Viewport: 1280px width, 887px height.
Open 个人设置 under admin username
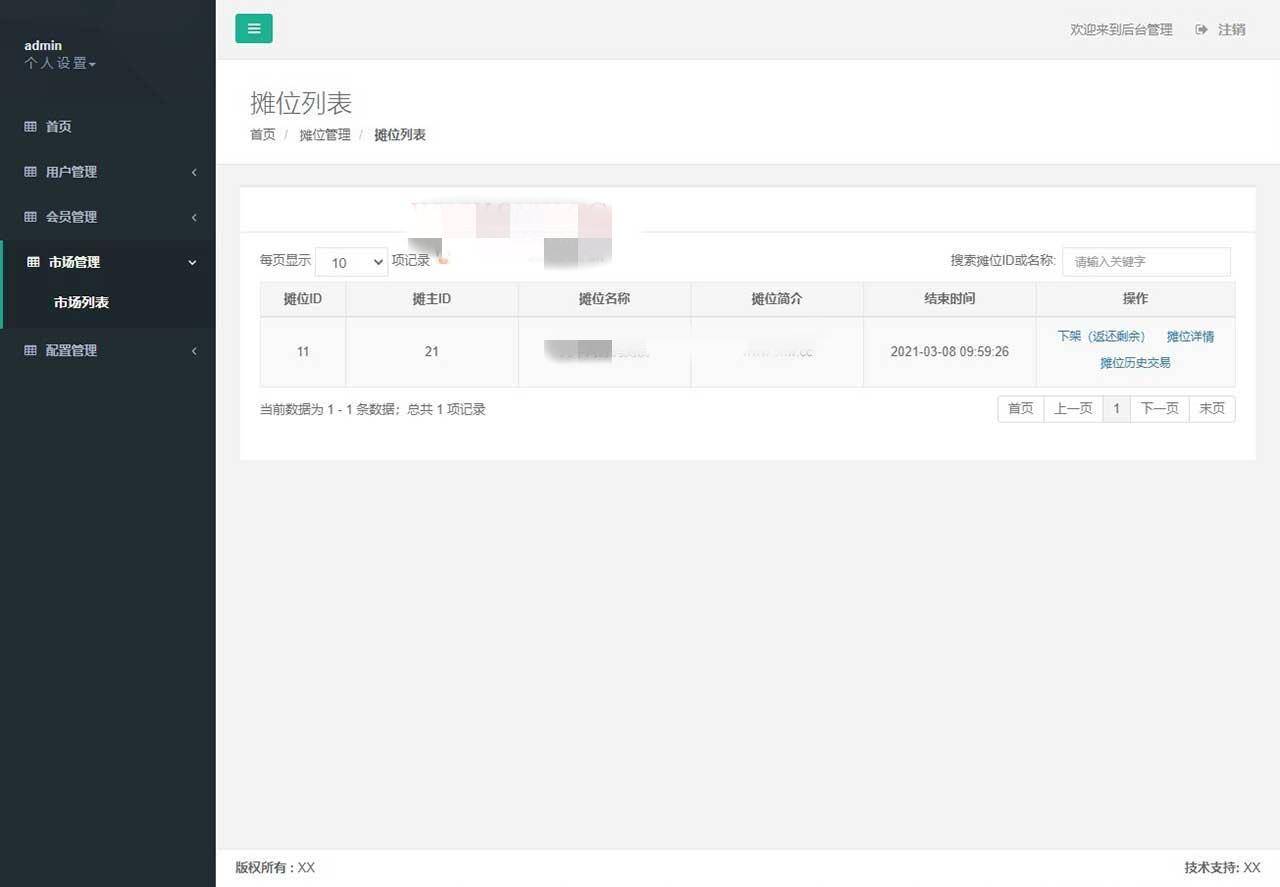pos(59,63)
